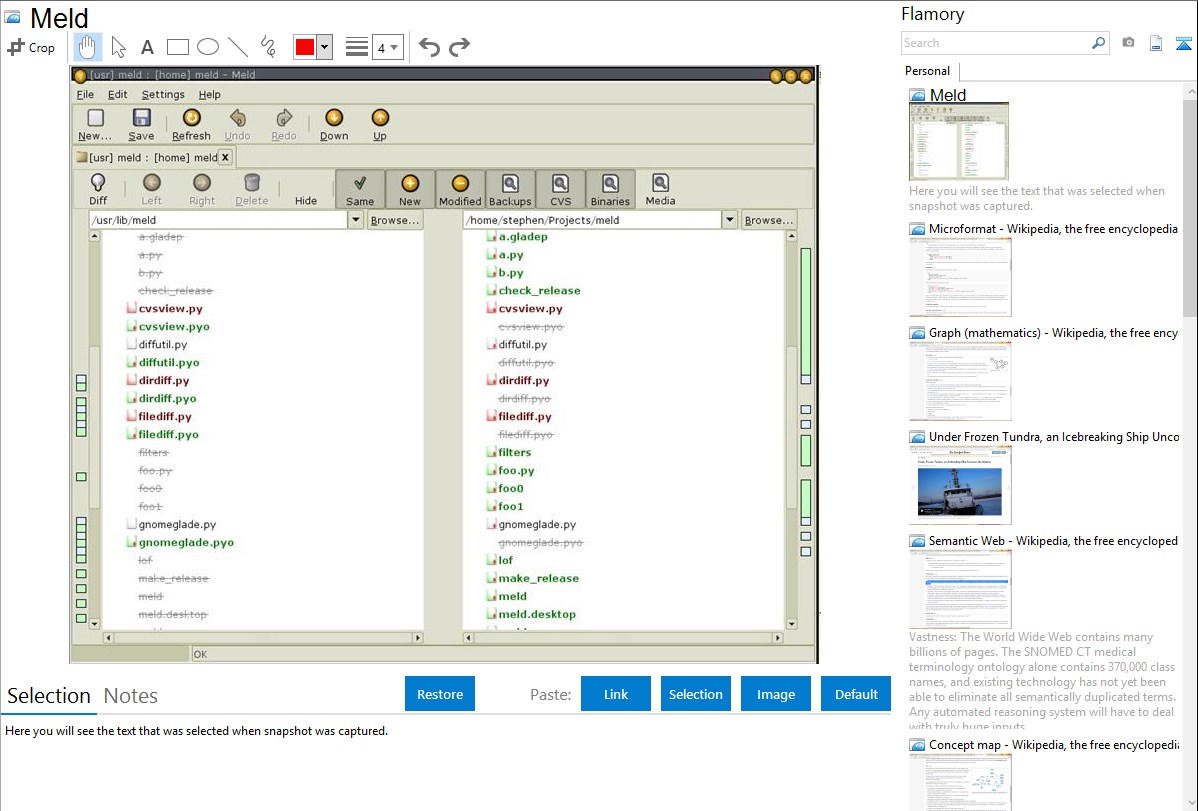
Task: Click the Refresh toolbar icon
Action: coord(191,125)
